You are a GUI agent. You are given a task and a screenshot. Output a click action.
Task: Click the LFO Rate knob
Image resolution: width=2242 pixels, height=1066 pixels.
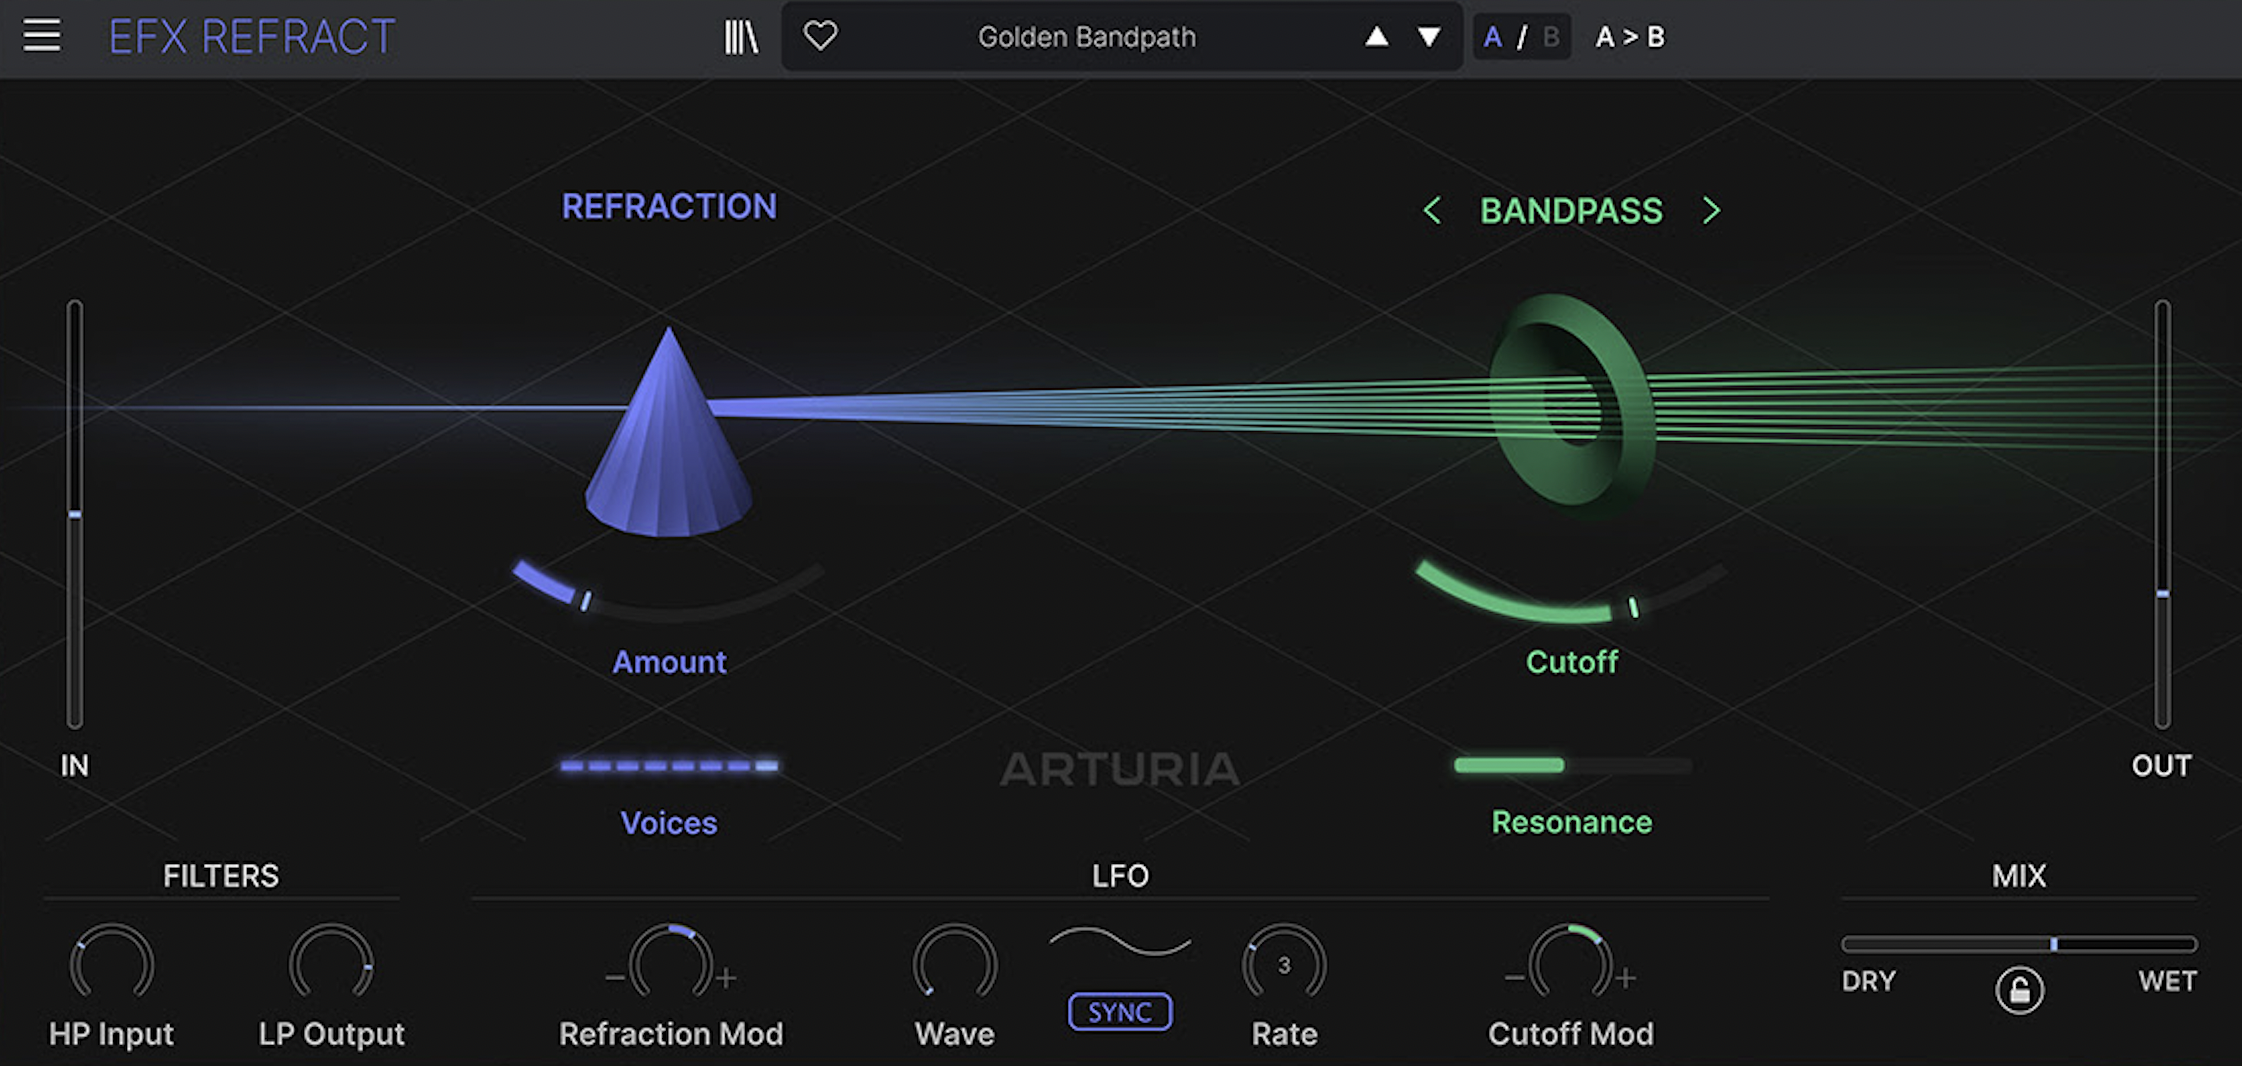[1284, 964]
